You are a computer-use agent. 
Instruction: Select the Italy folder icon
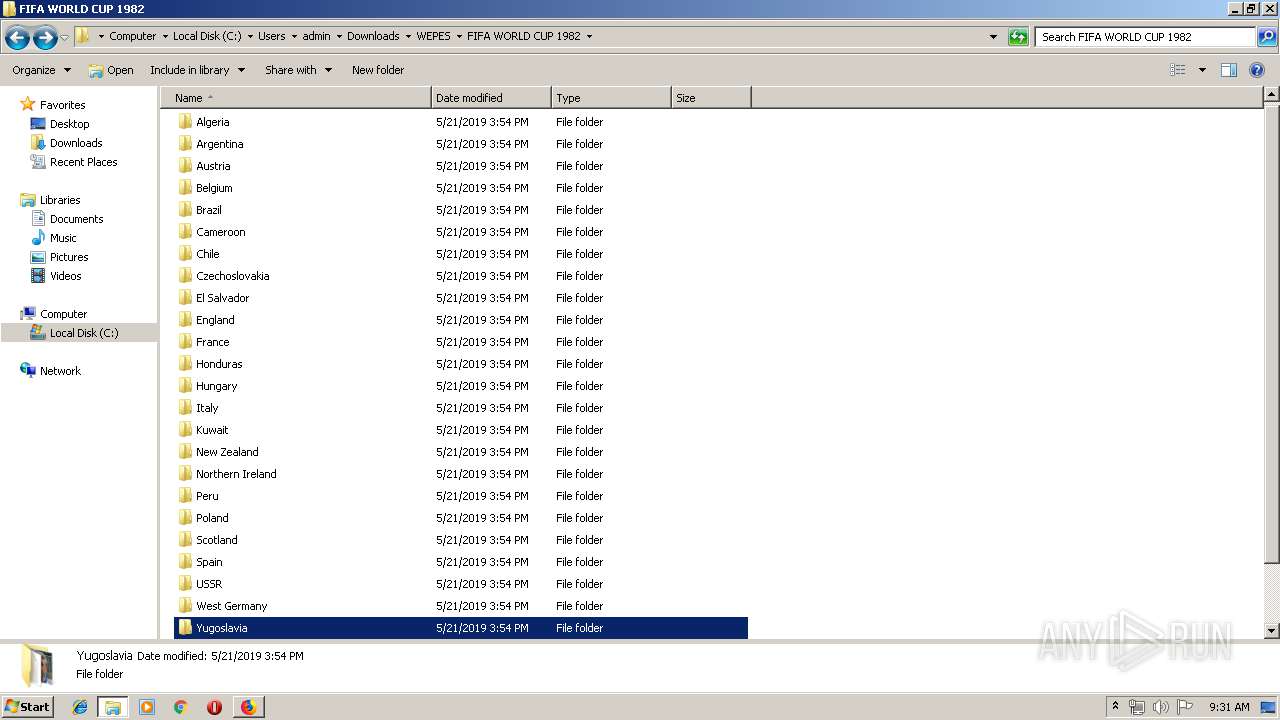(185, 407)
